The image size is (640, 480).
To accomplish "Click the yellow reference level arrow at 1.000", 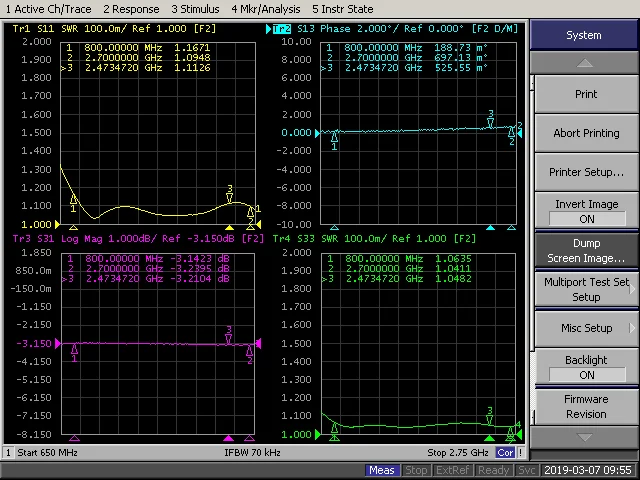I will (x=57, y=224).
